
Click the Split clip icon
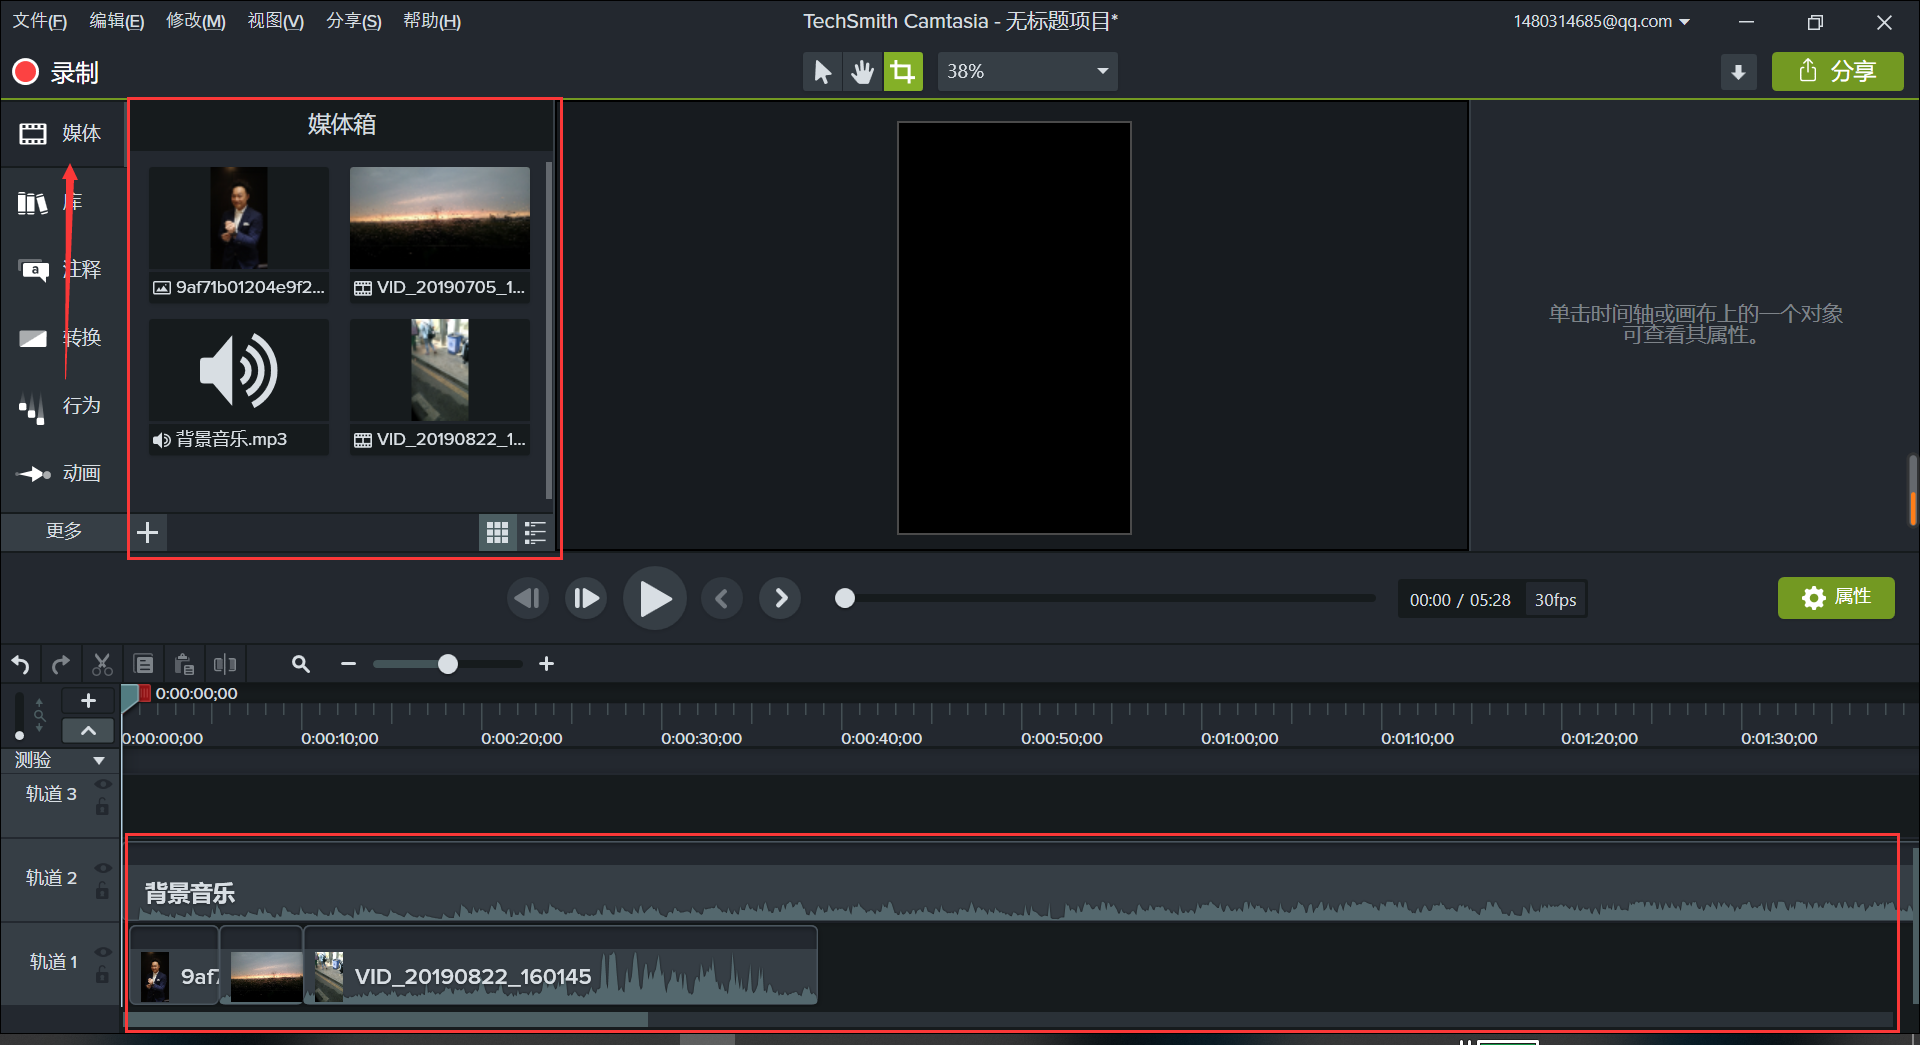coord(225,664)
